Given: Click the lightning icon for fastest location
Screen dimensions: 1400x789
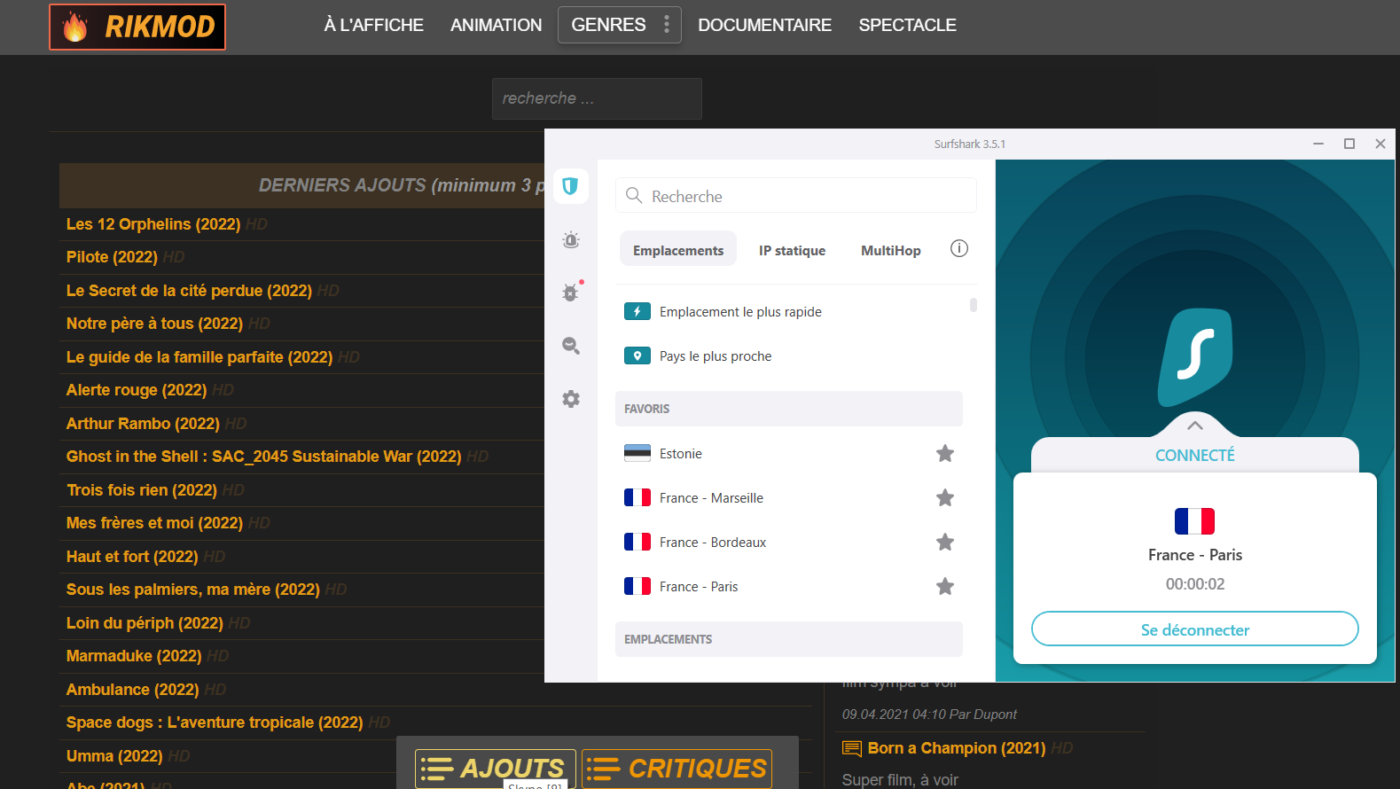Looking at the screenshot, I should click(637, 311).
